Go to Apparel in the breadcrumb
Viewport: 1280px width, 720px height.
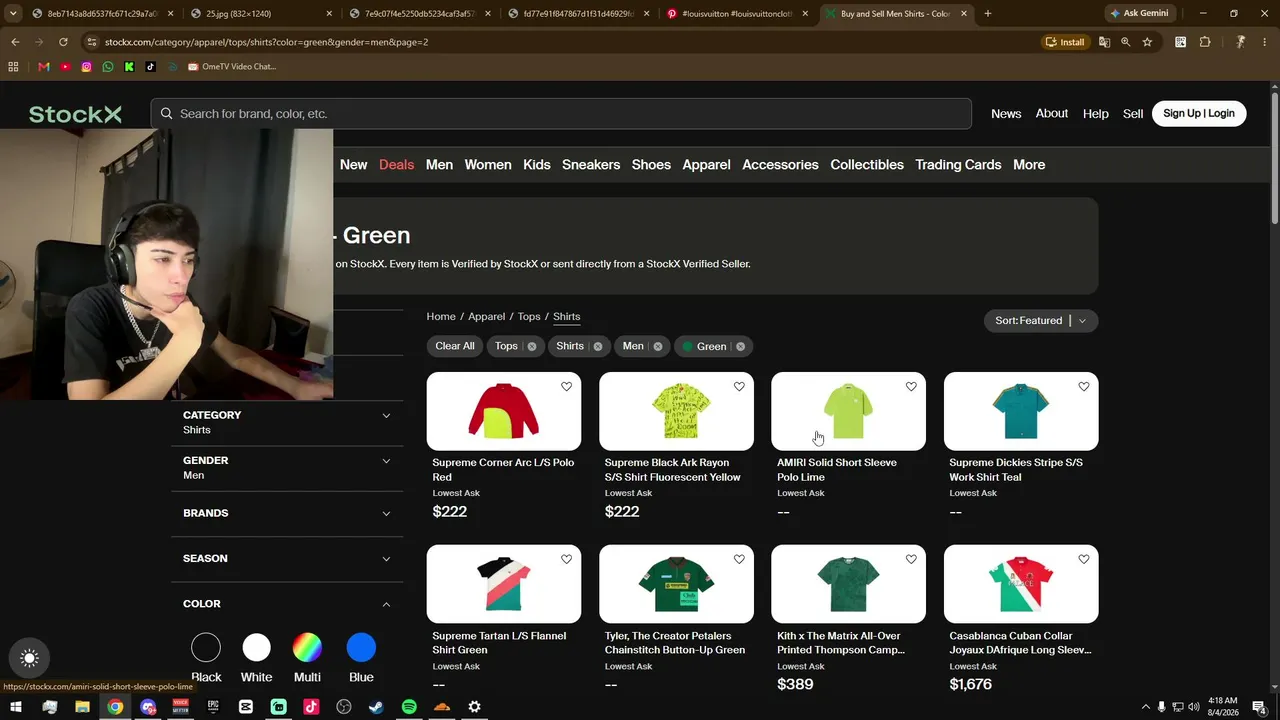tap(487, 317)
